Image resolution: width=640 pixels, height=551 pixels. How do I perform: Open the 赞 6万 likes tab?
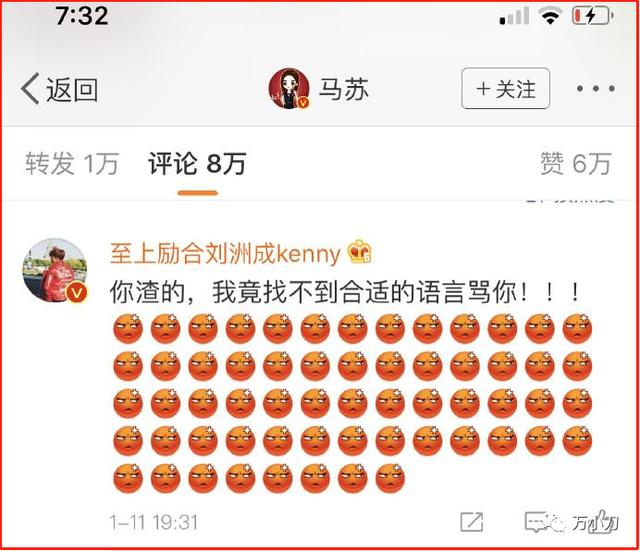[576, 163]
